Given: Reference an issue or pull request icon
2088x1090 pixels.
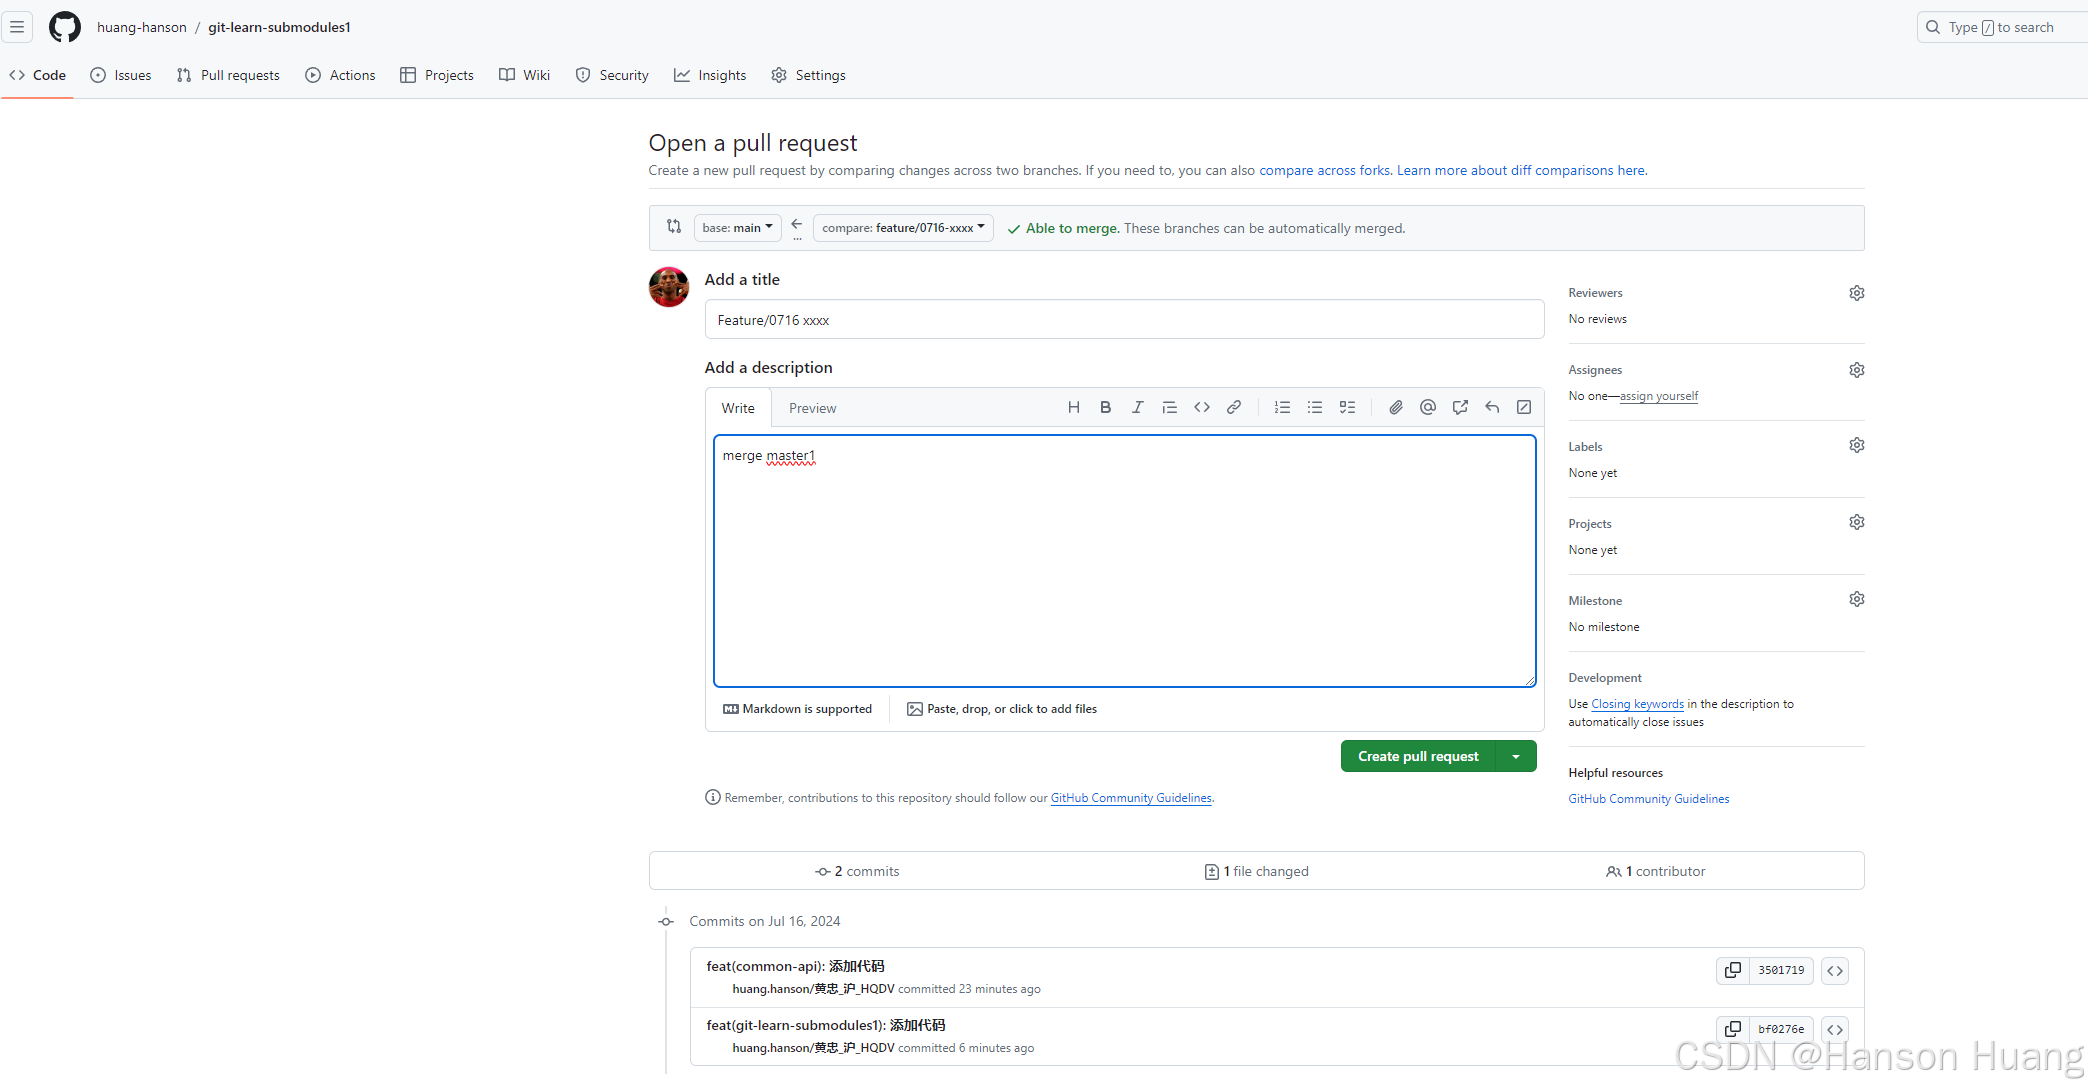Looking at the screenshot, I should pos(1460,407).
